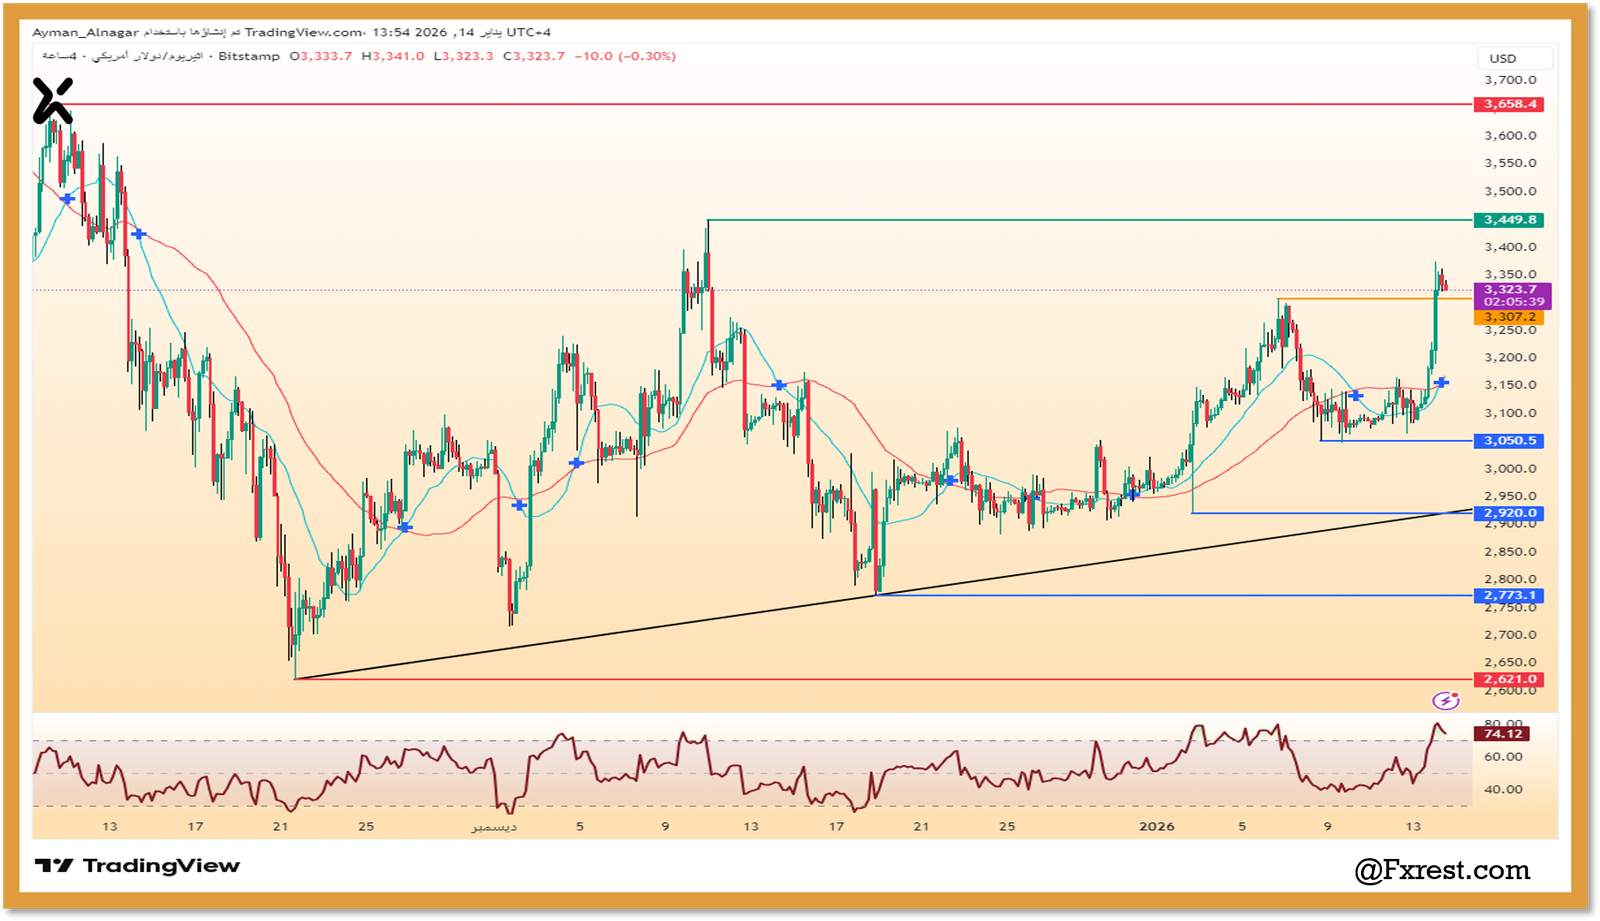
Task: Click the 2026 label on date axis
Action: pyautogui.click(x=1157, y=826)
